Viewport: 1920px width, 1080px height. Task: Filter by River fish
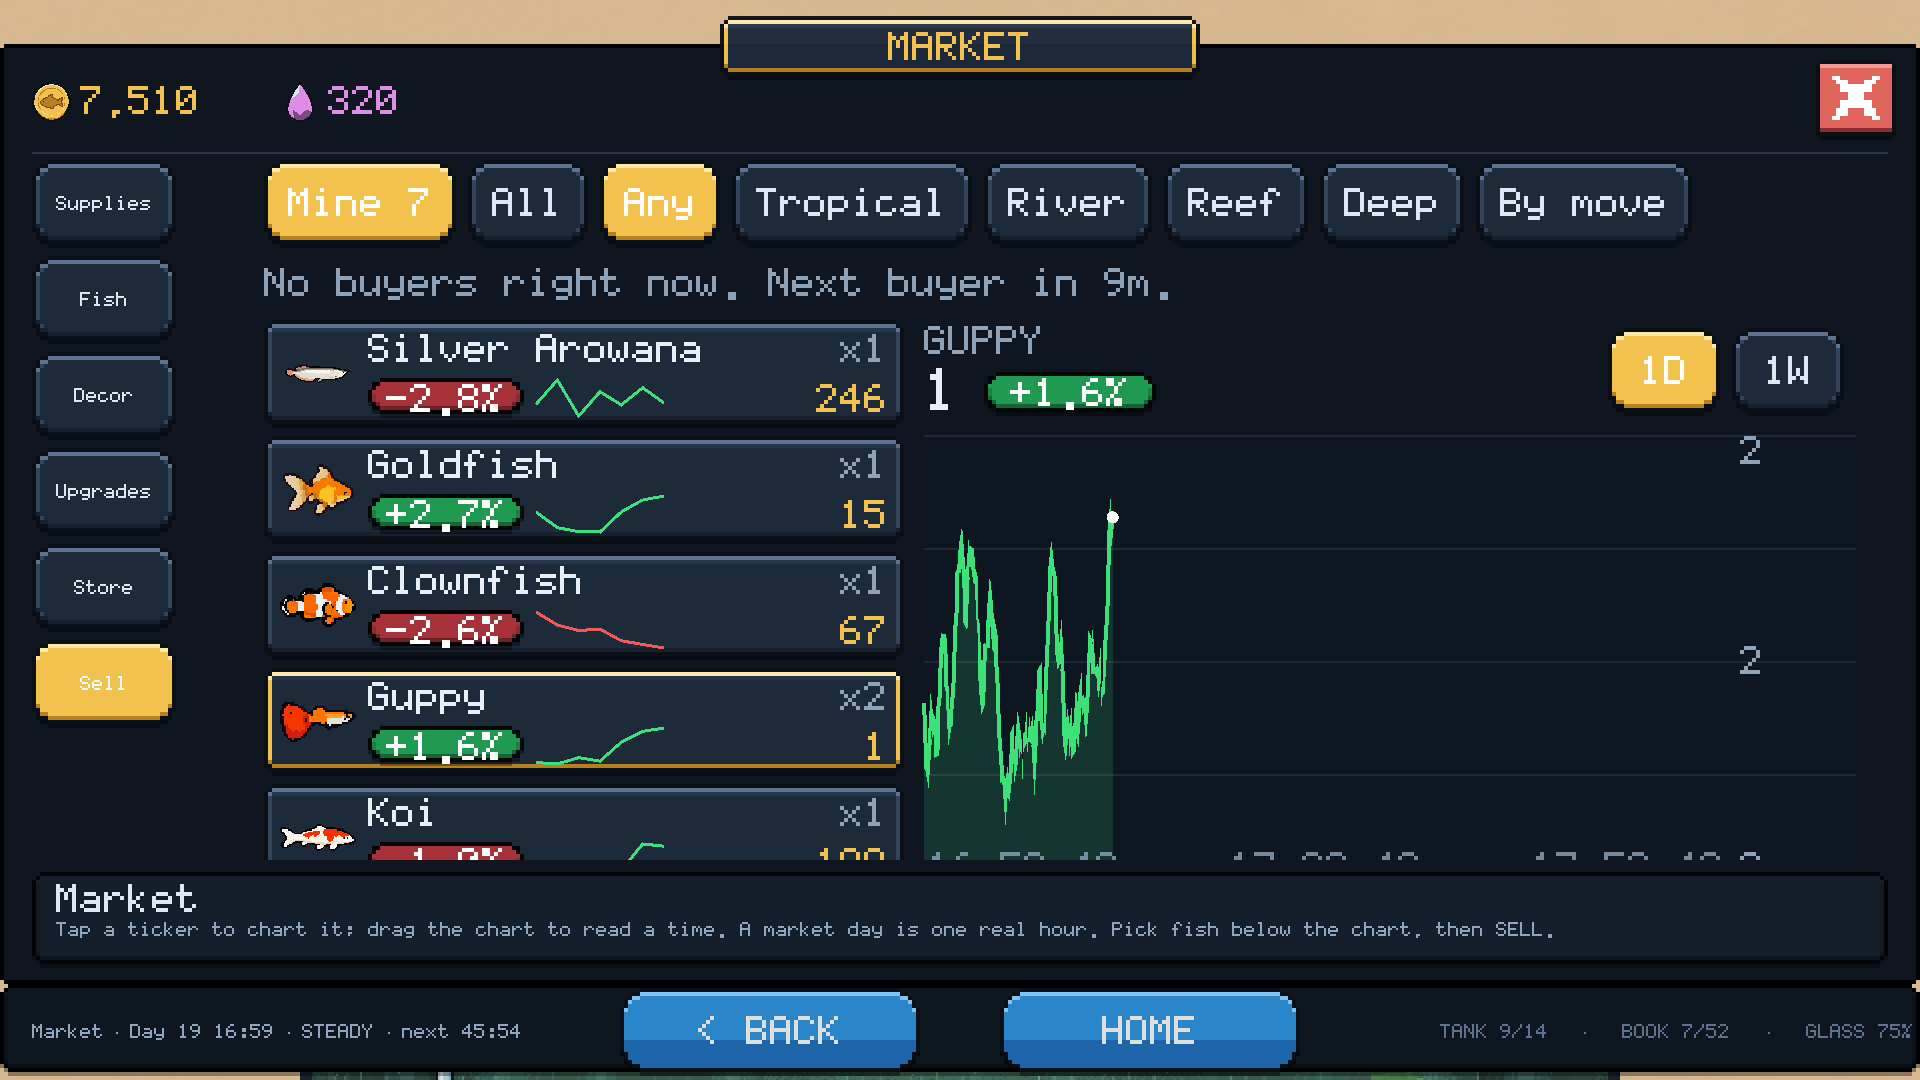[x=1067, y=203]
